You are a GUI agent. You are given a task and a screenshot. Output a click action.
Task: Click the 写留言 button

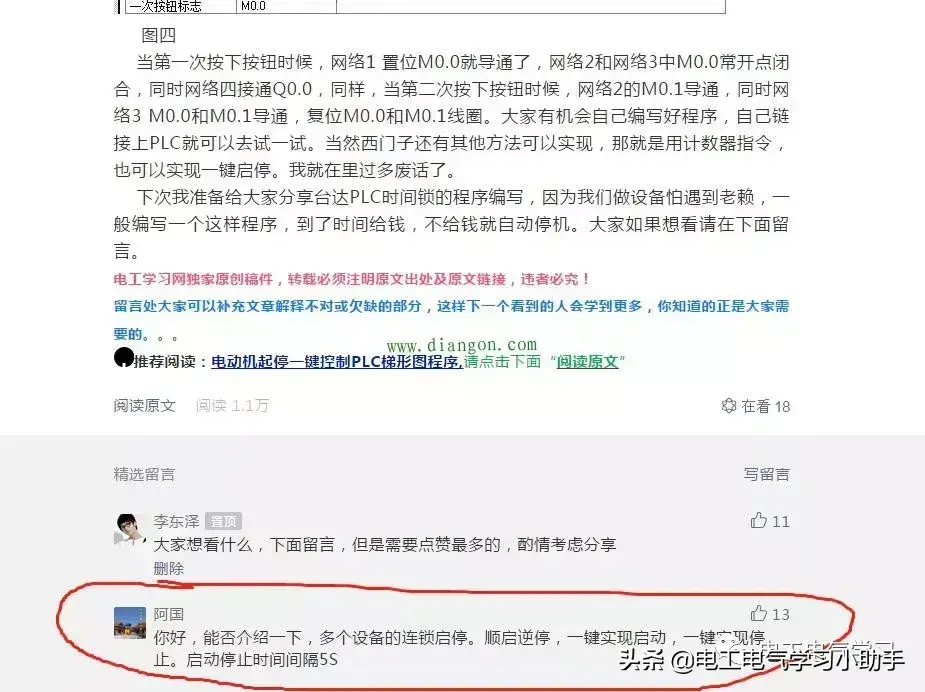click(x=766, y=474)
